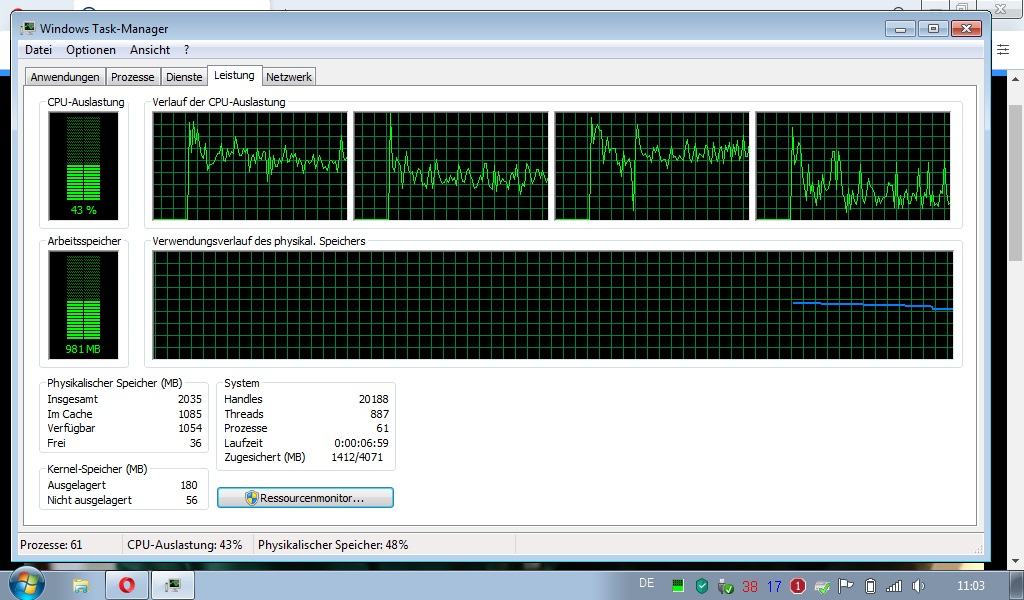Click the red 38 temperature tray icon
Viewport: 1024px width, 600px height.
(x=750, y=586)
